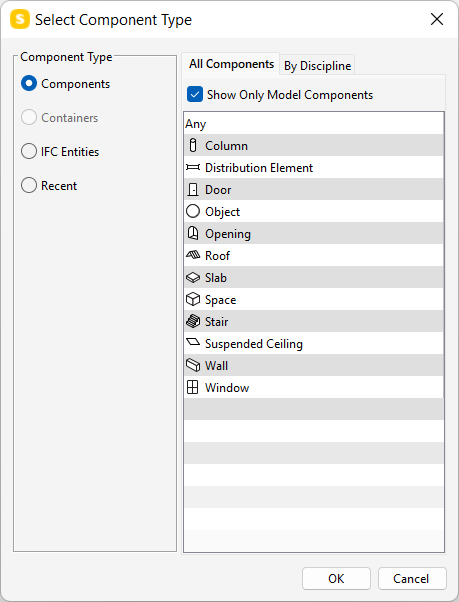459x602 pixels.
Task: Confirm selection with OK button
Action: point(336,578)
